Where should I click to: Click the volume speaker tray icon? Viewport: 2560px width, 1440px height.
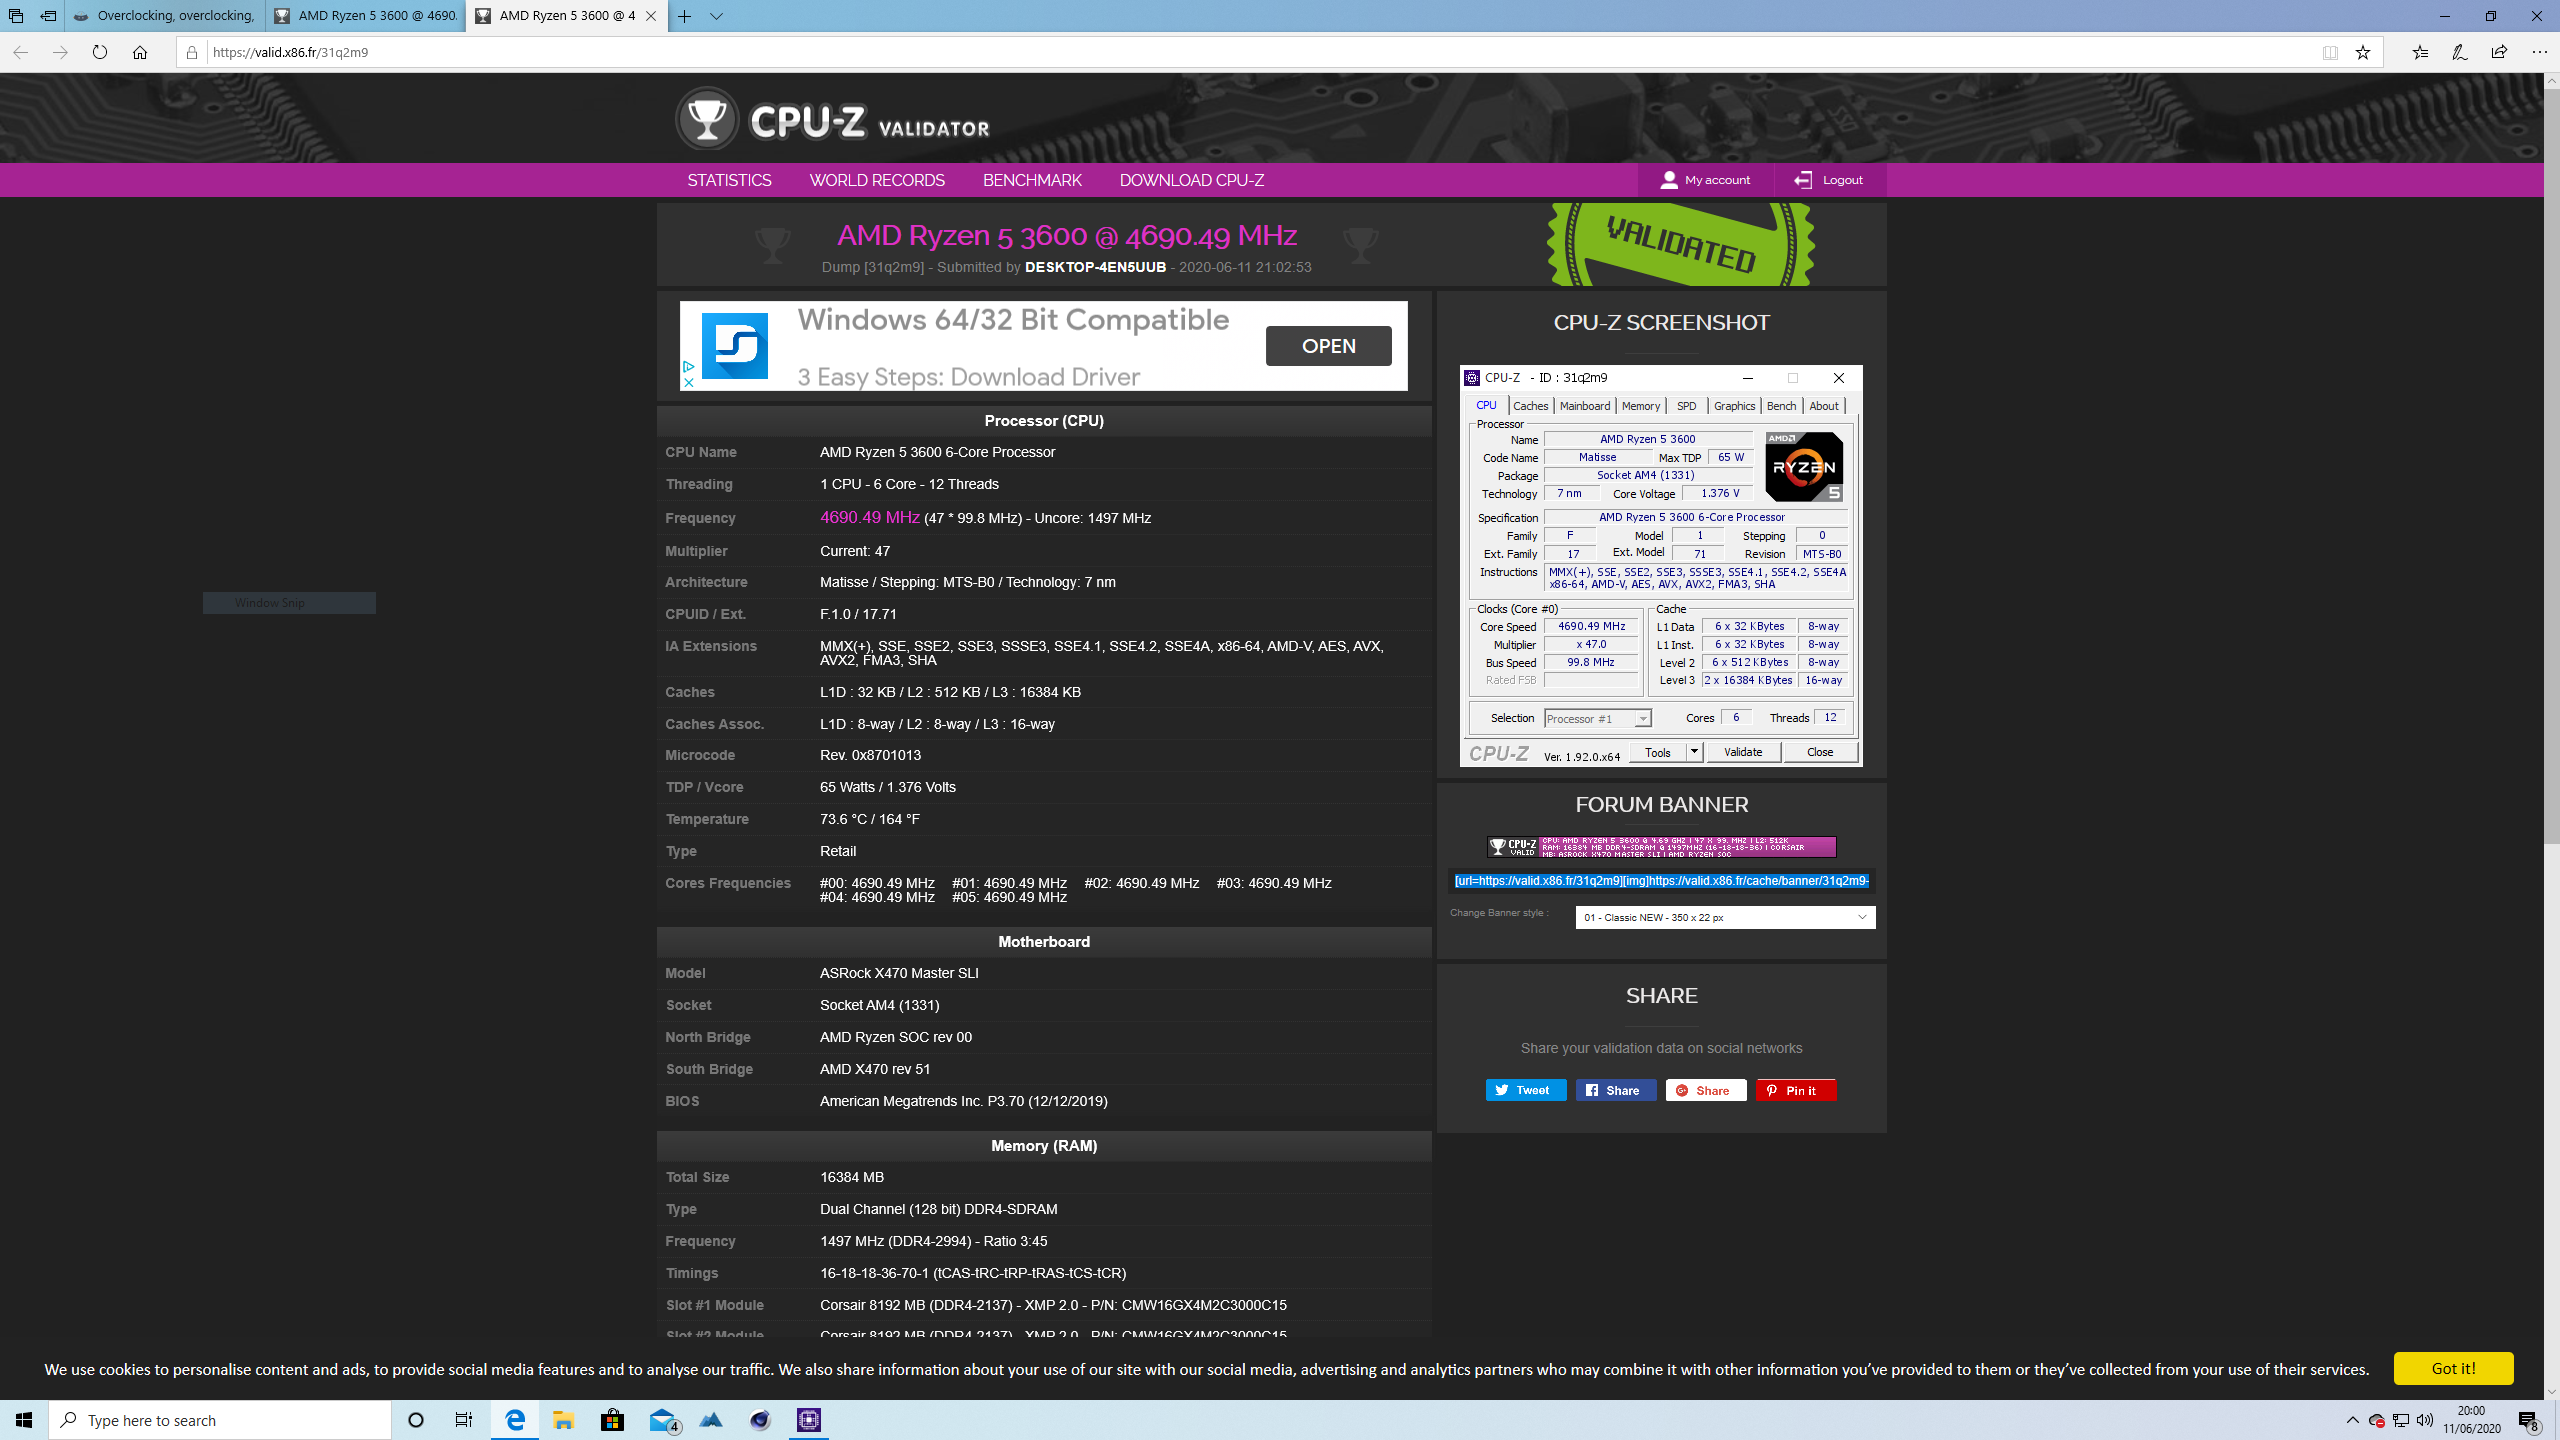pos(2425,1420)
